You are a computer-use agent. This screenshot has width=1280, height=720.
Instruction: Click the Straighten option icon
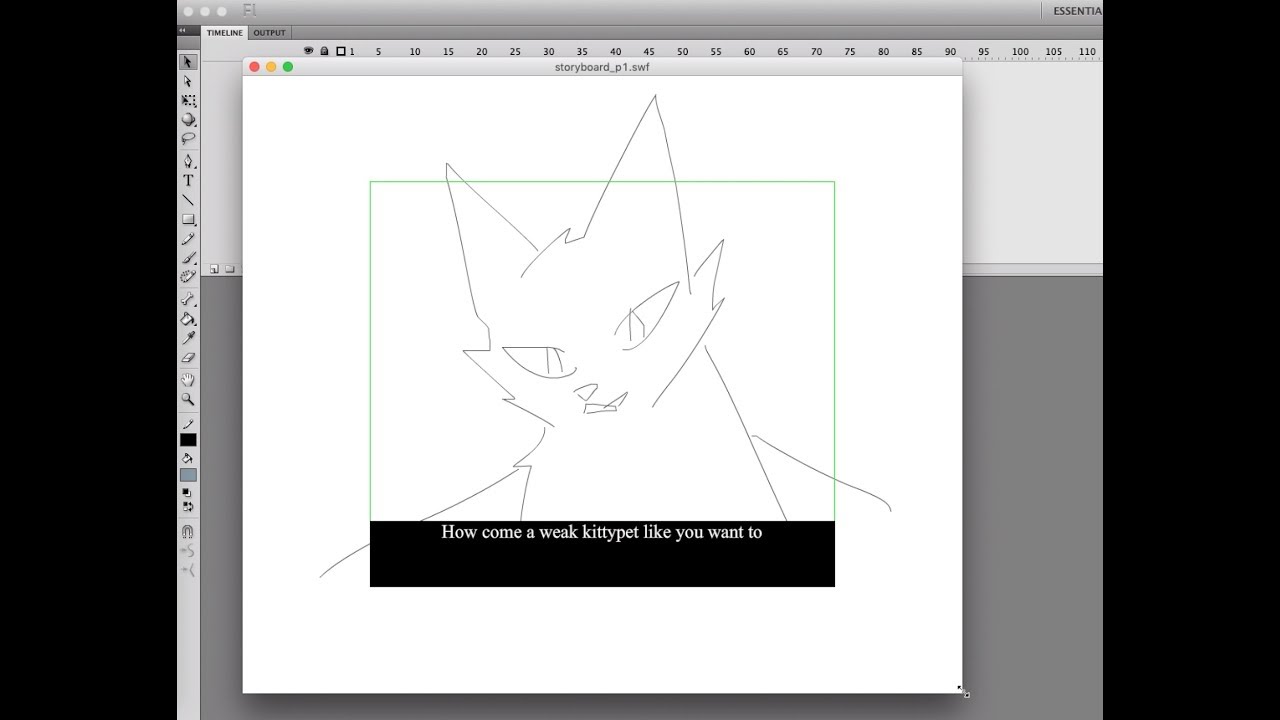click(187, 570)
